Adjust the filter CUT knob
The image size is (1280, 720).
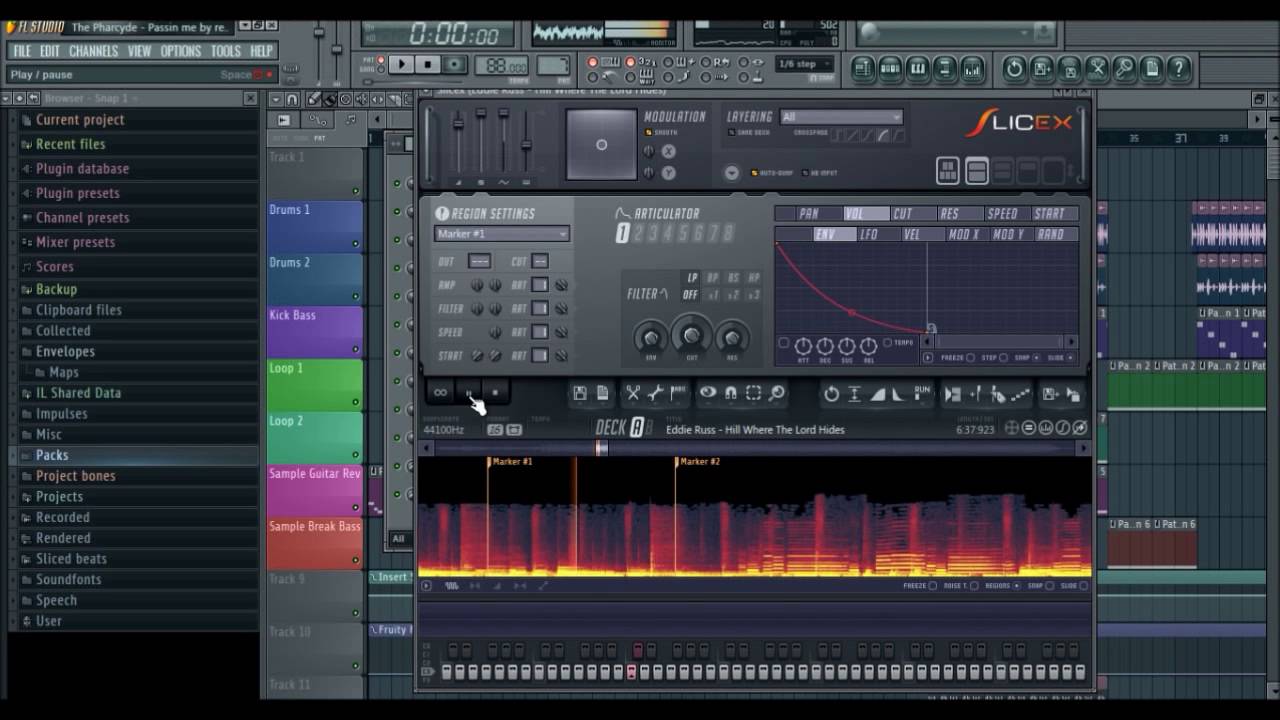click(691, 334)
